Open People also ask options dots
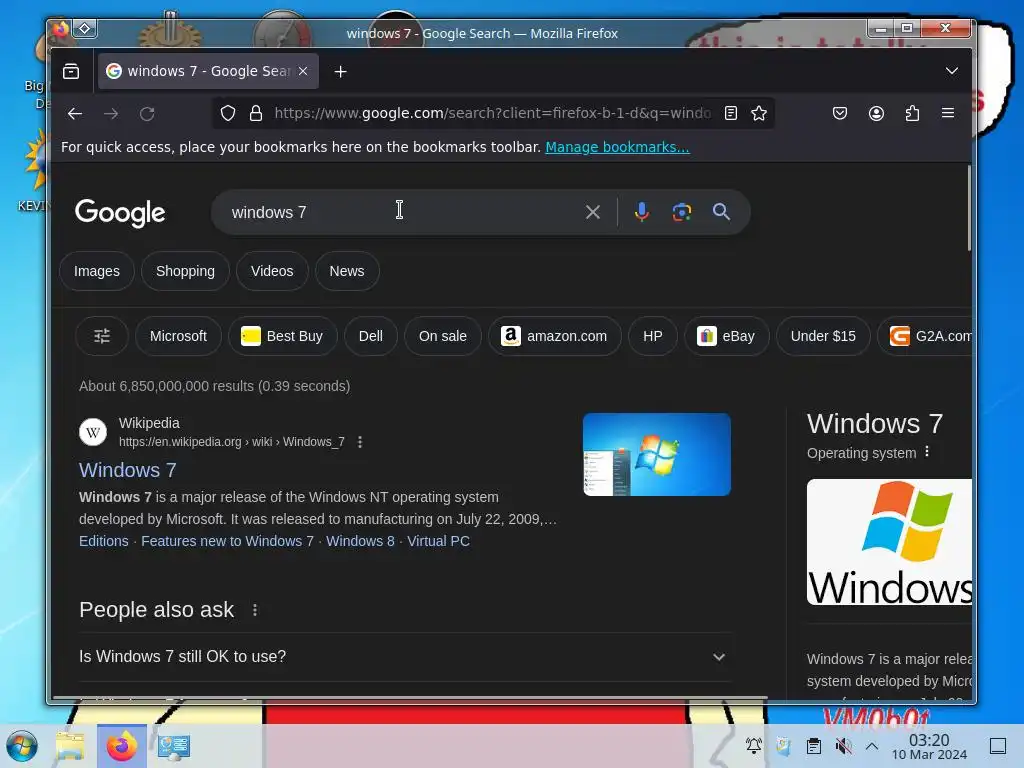 click(x=255, y=610)
